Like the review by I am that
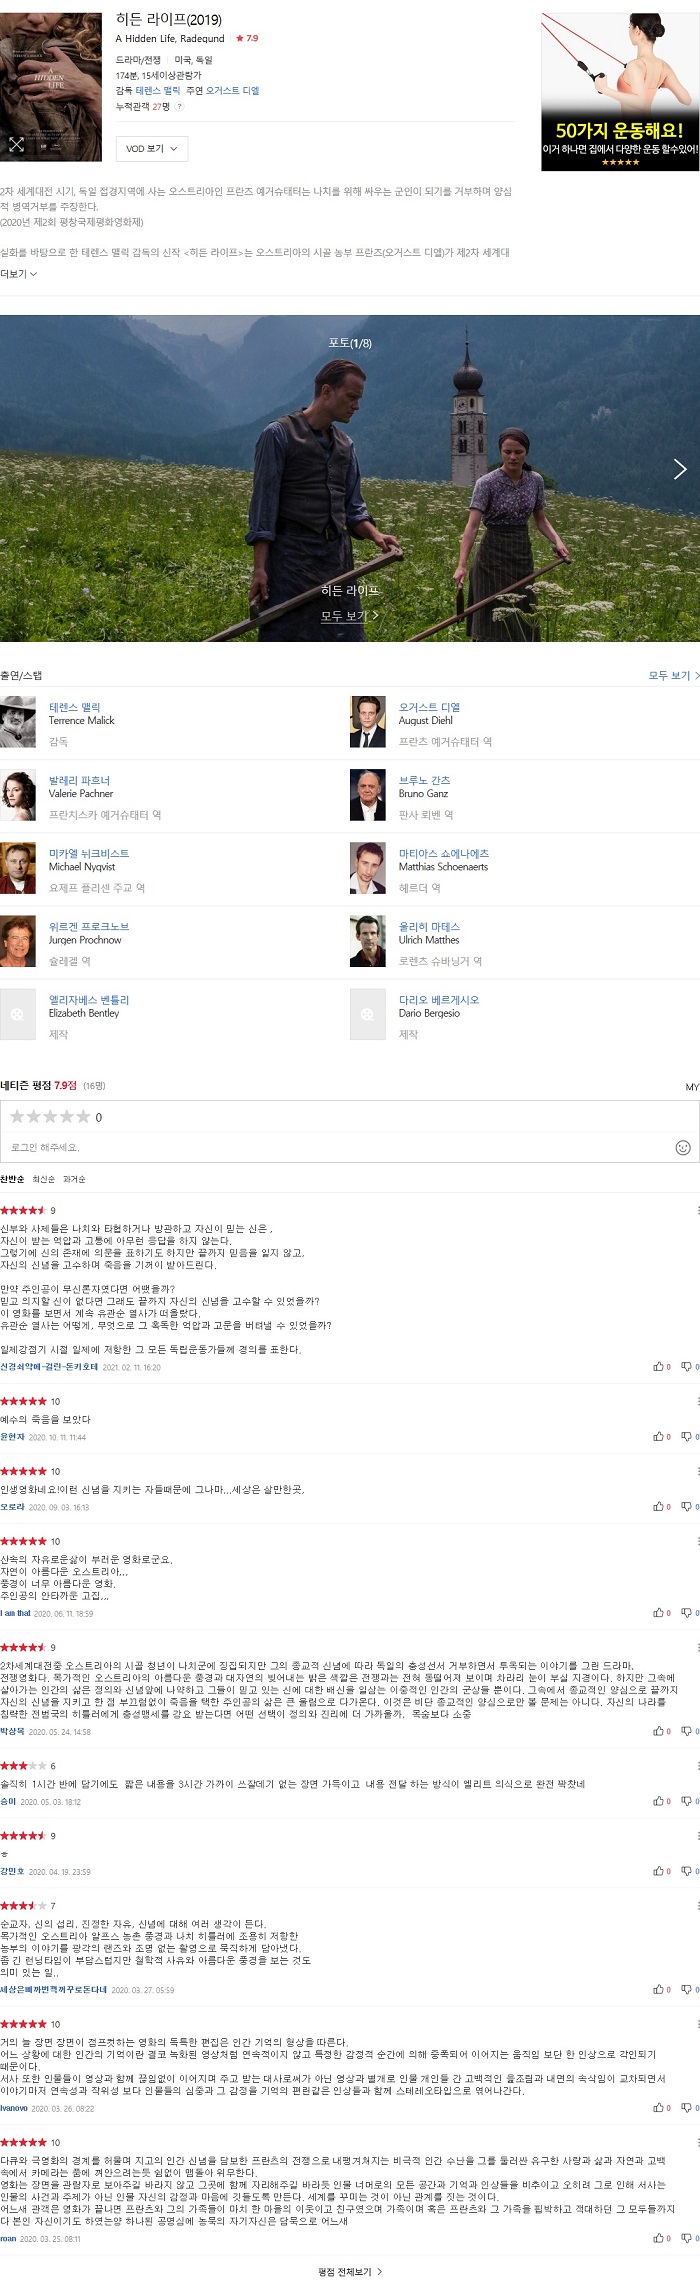This screenshot has width=700, height=2289. (x=661, y=1612)
